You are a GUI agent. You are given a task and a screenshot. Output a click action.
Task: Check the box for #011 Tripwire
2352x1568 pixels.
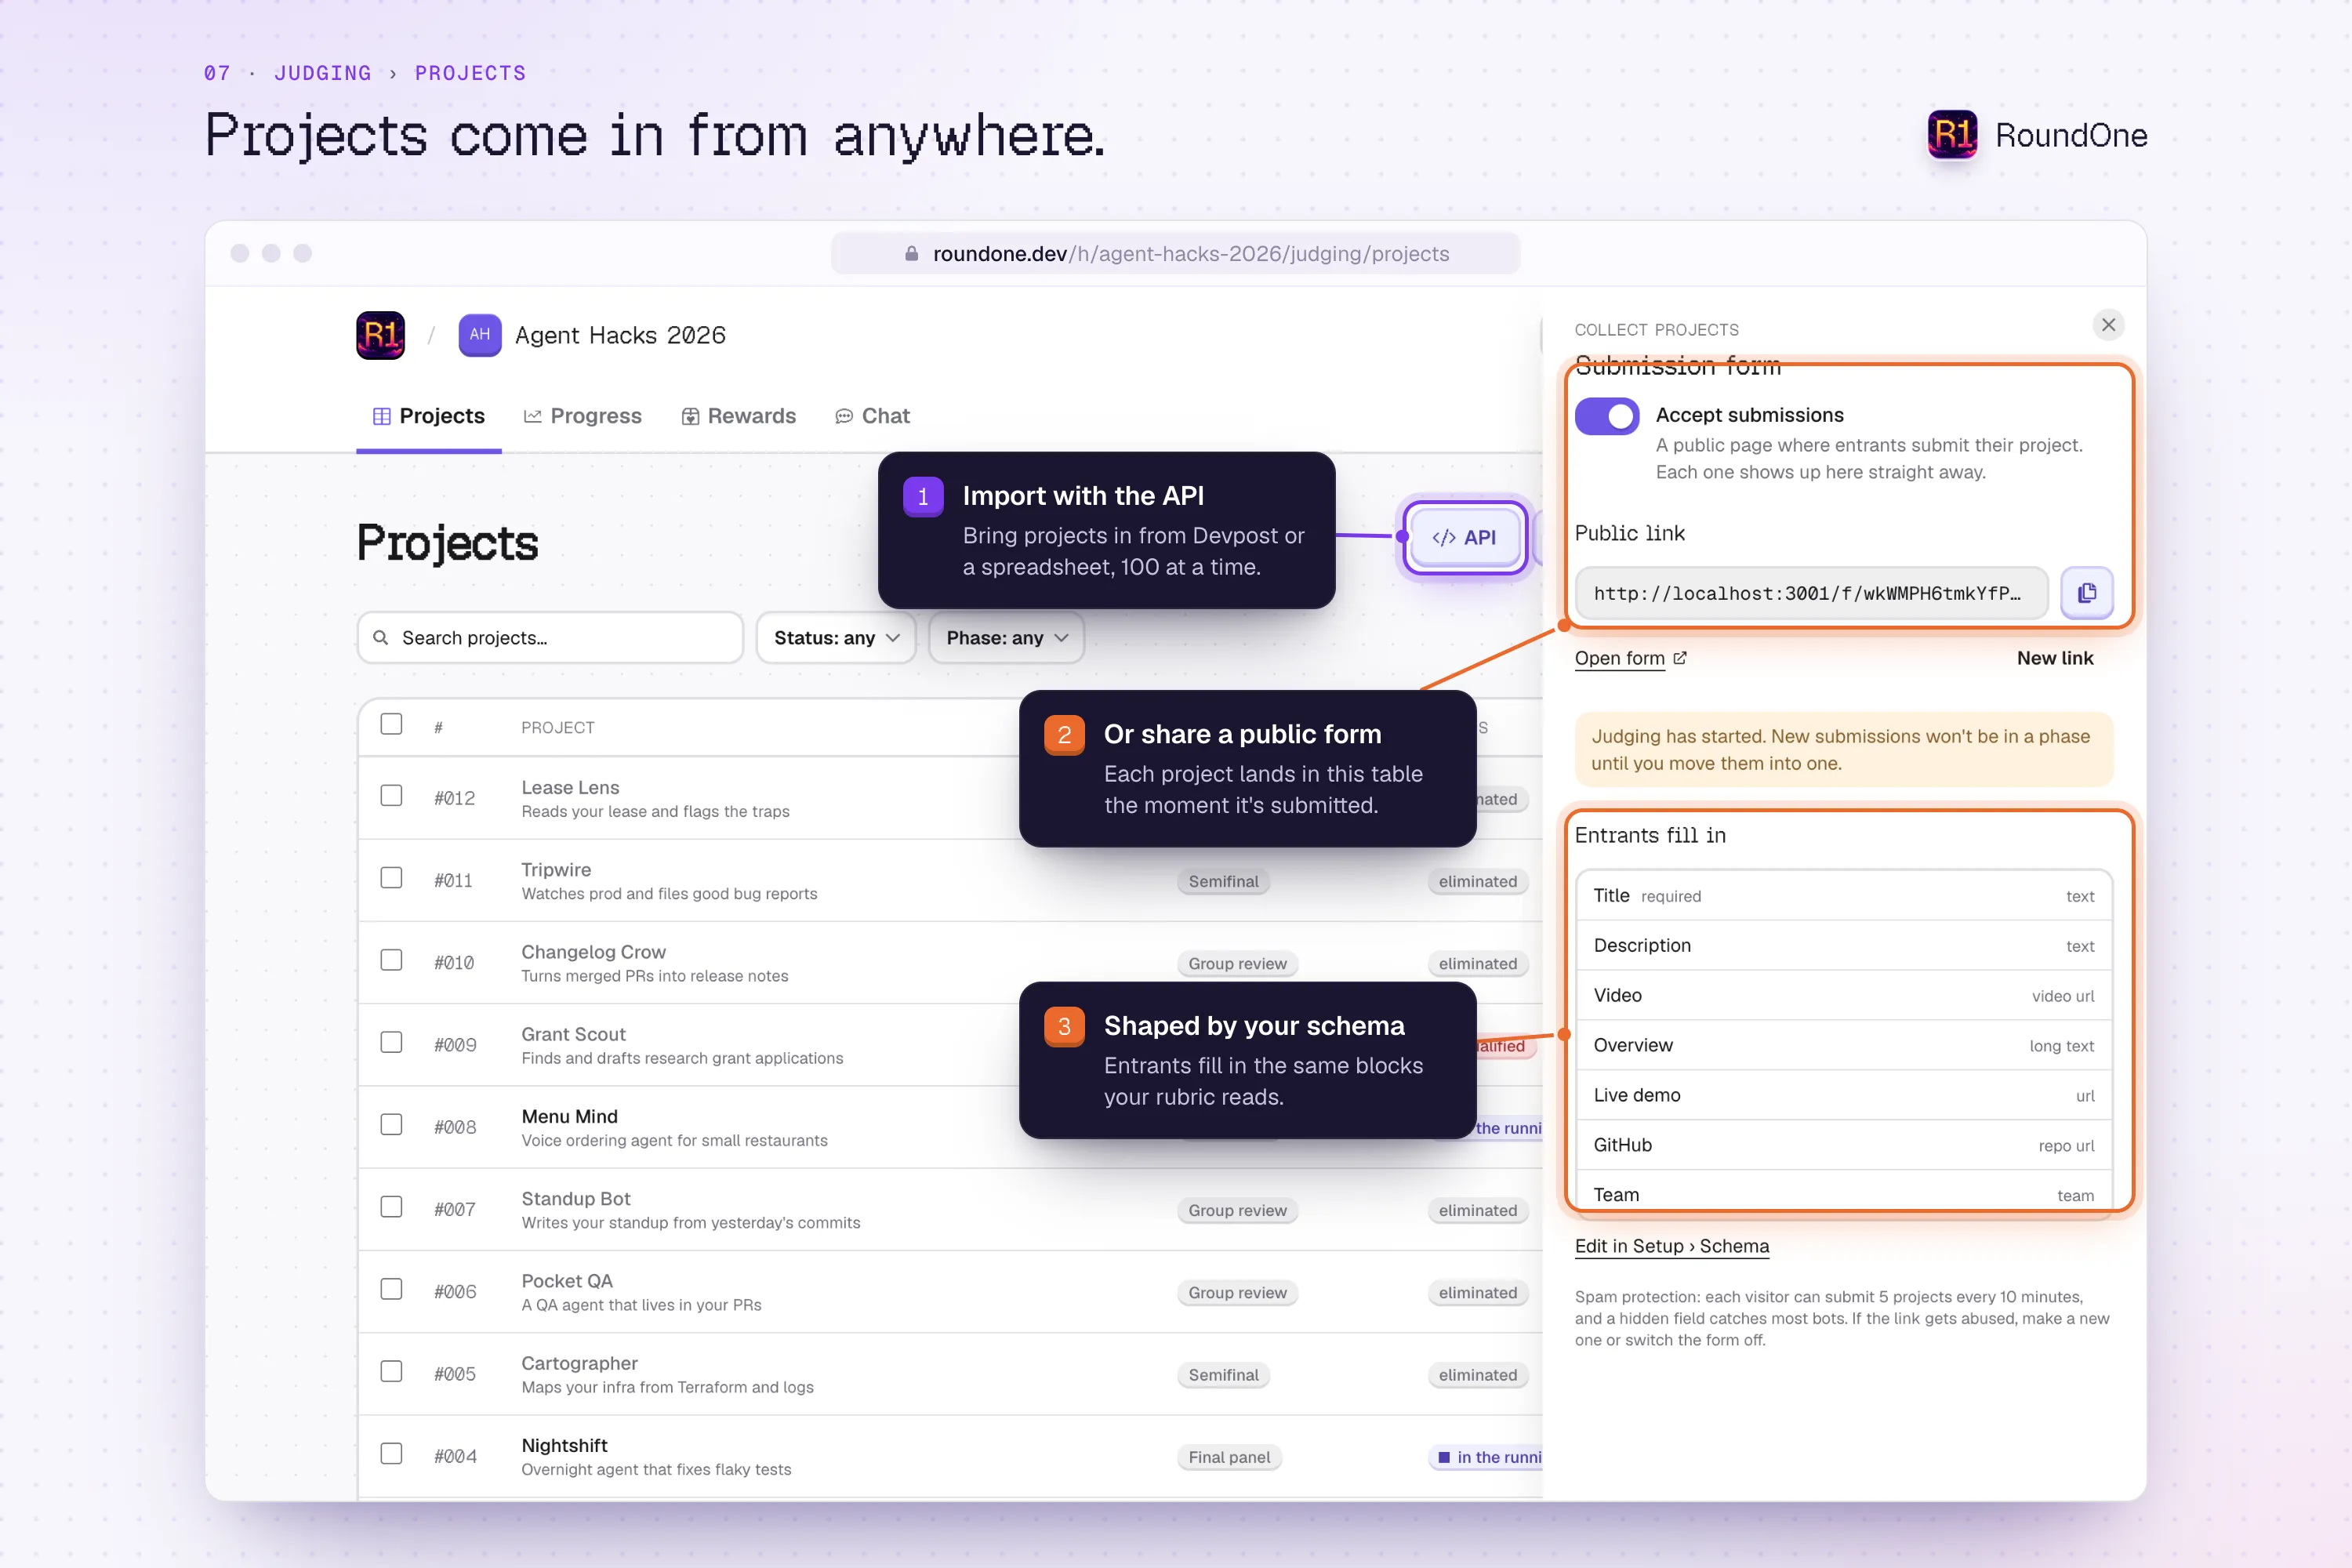pos(391,878)
